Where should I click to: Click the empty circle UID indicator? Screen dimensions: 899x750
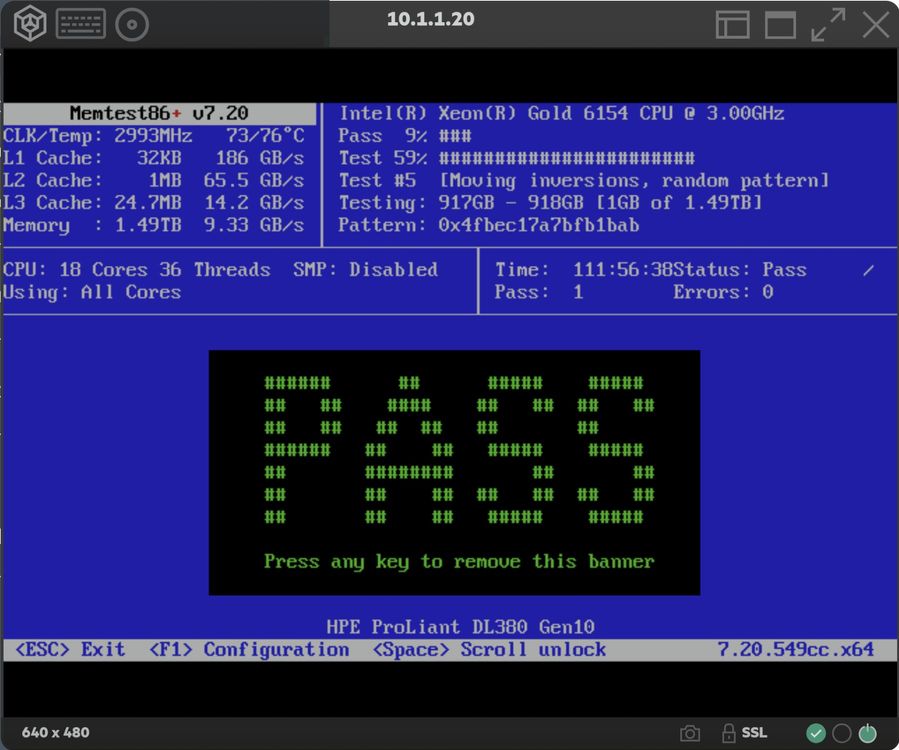click(x=841, y=733)
